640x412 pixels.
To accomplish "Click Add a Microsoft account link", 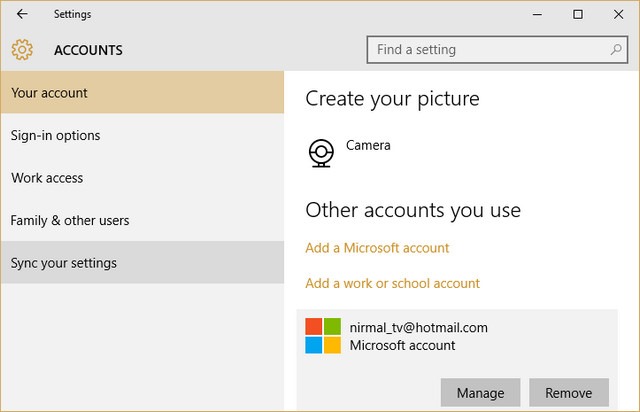I will 377,248.
